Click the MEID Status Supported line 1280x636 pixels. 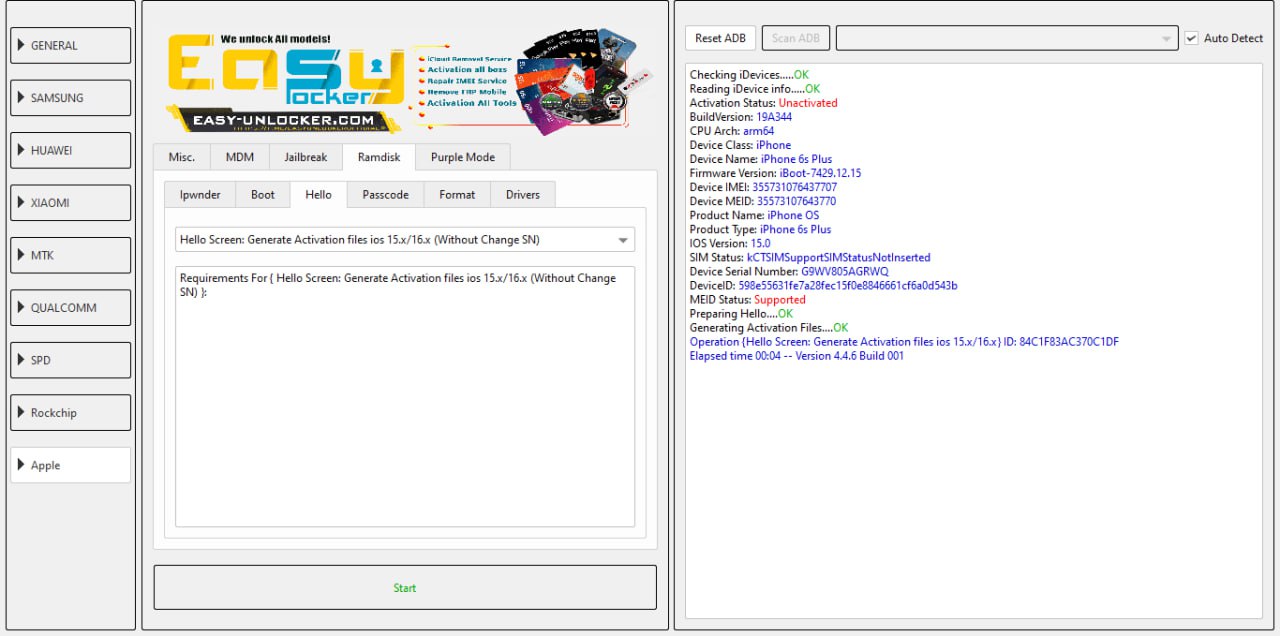click(x=748, y=299)
